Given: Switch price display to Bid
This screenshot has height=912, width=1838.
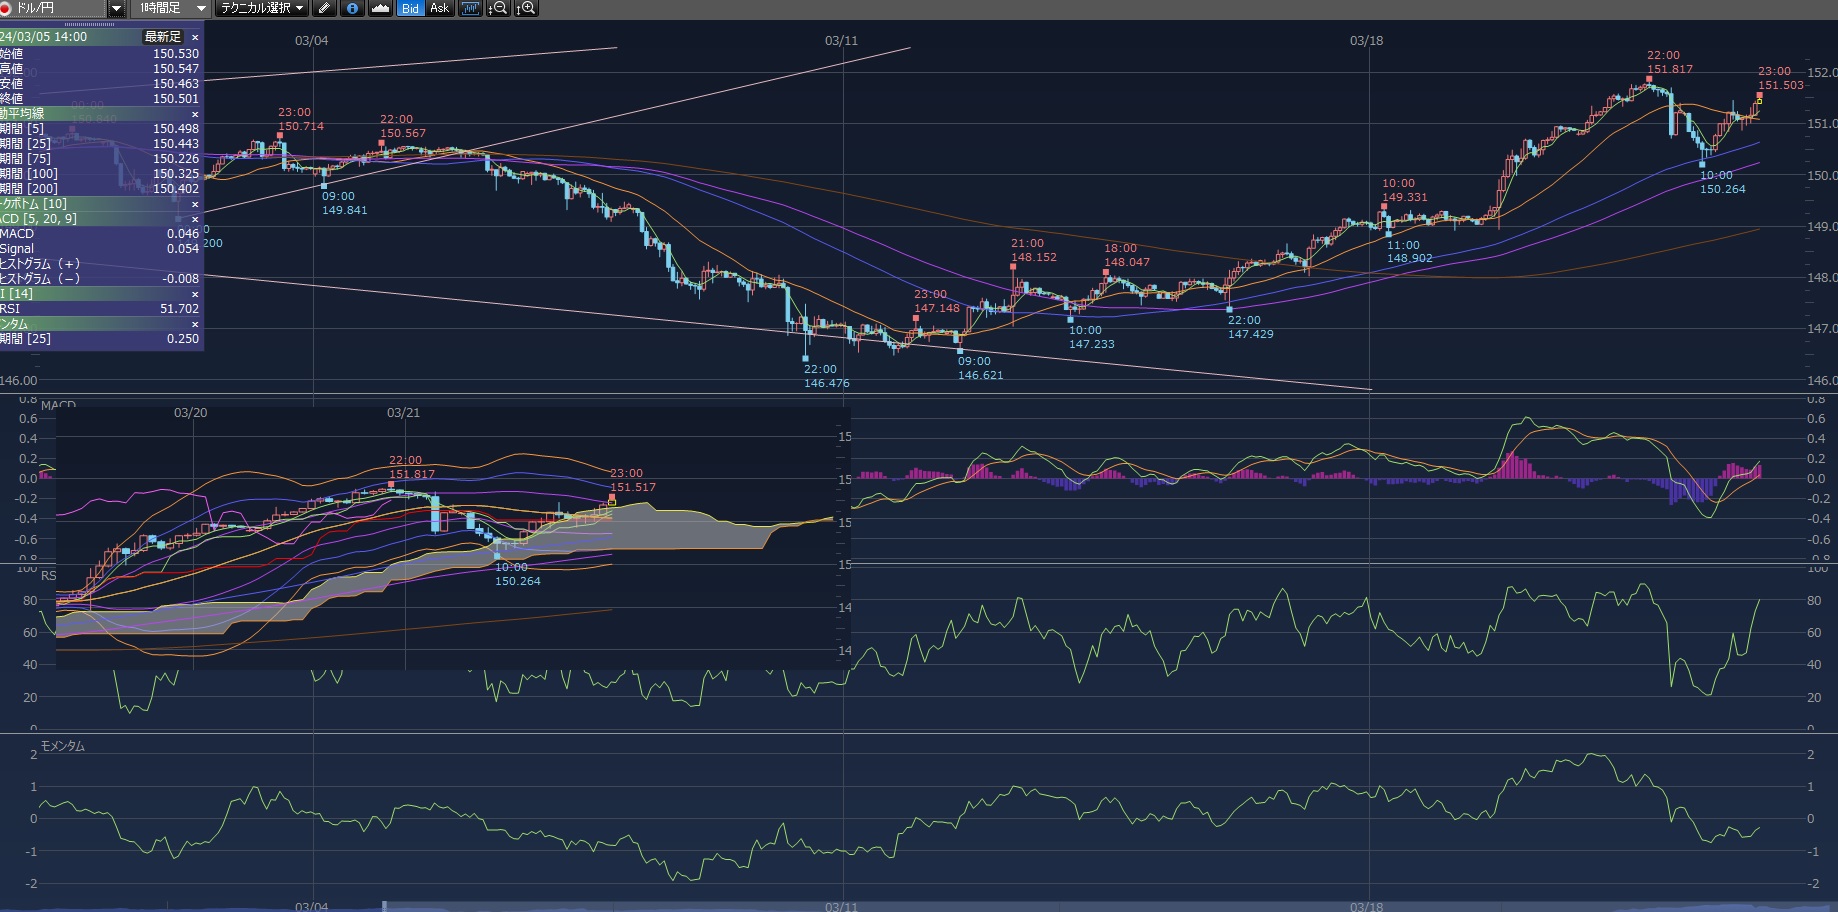Looking at the screenshot, I should click(x=410, y=8).
